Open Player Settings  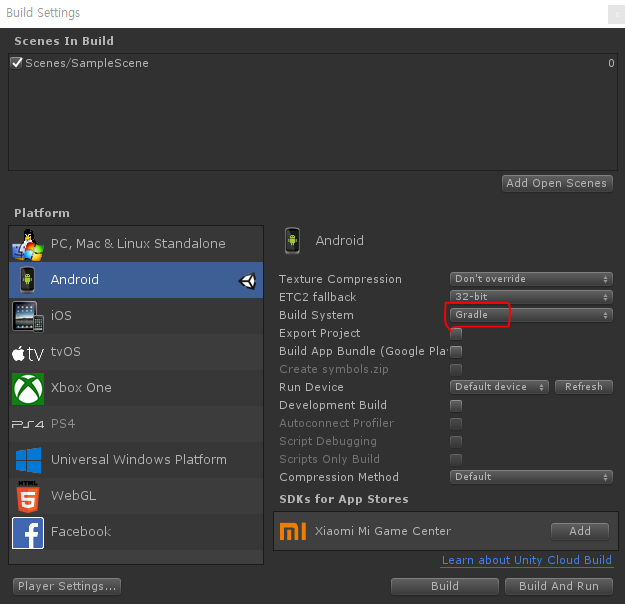[67, 586]
